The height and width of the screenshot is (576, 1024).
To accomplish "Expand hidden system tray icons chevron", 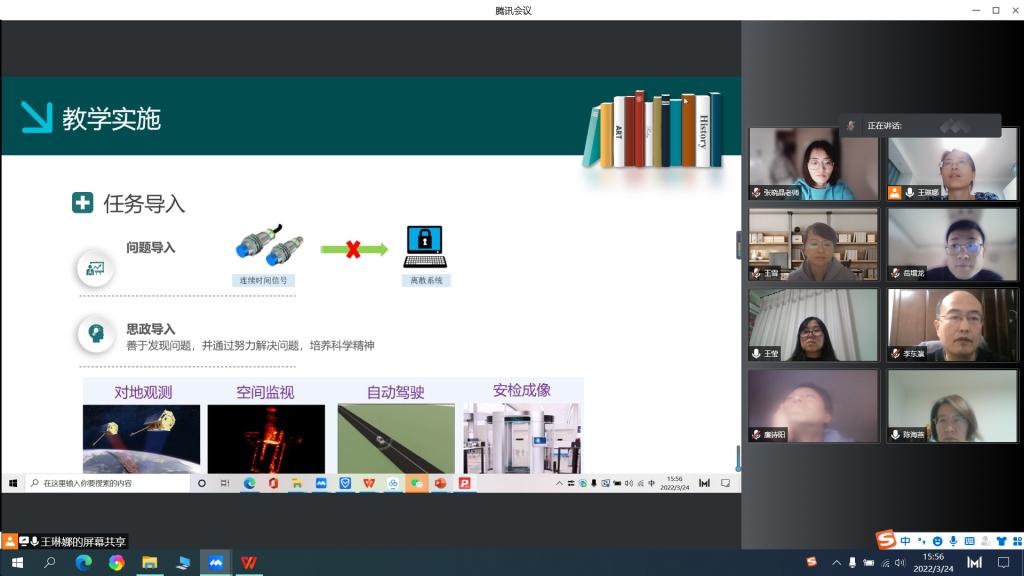I will (x=838, y=564).
